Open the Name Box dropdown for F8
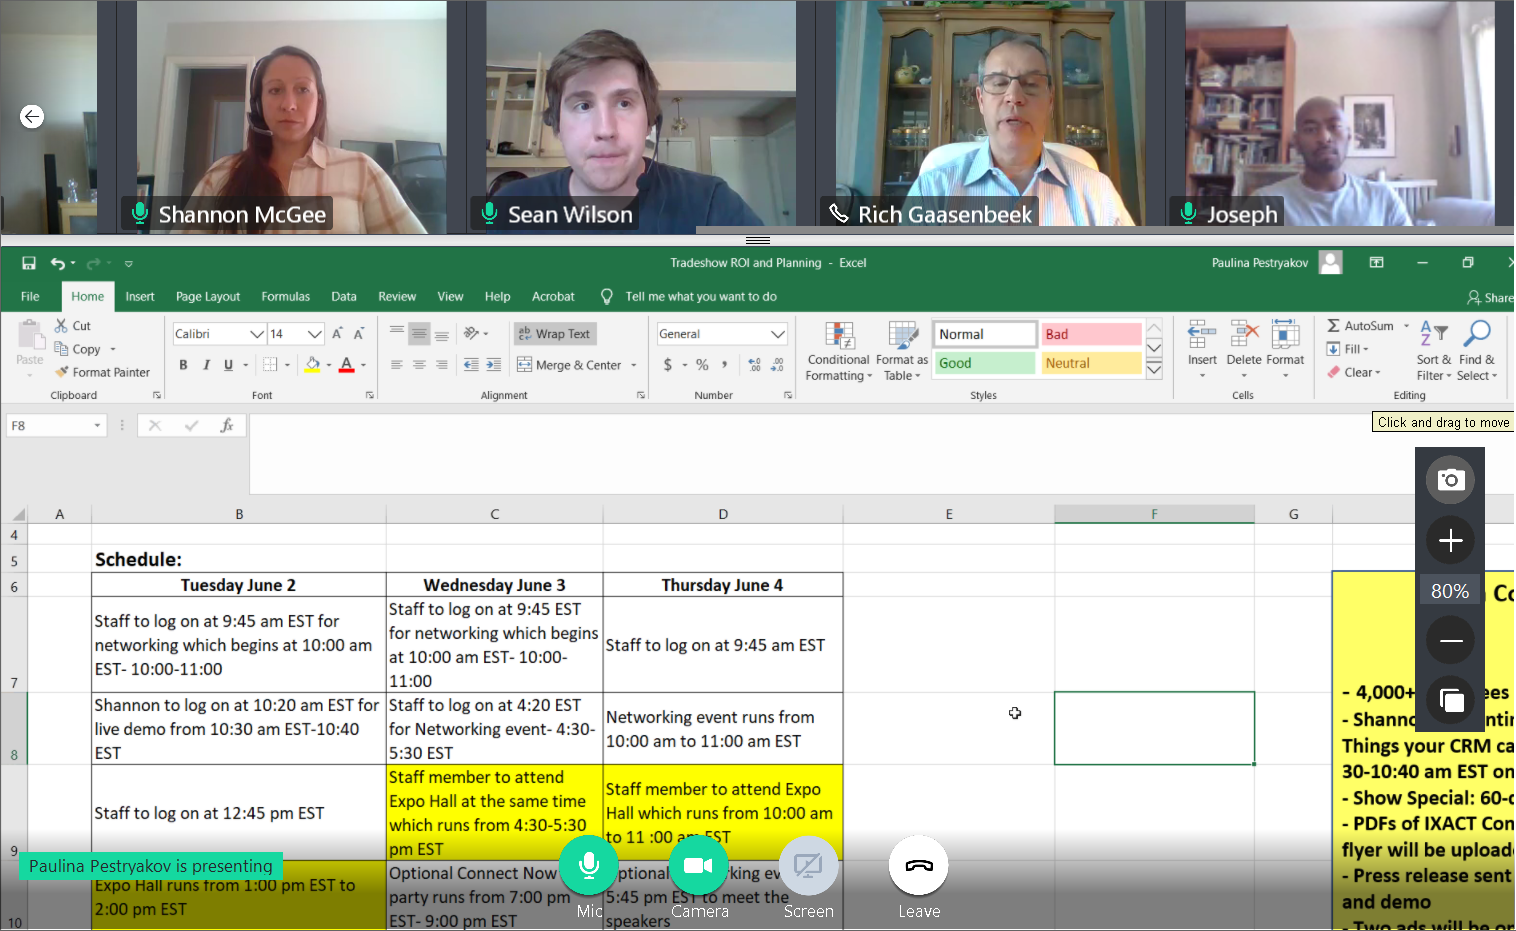 pyautogui.click(x=97, y=426)
